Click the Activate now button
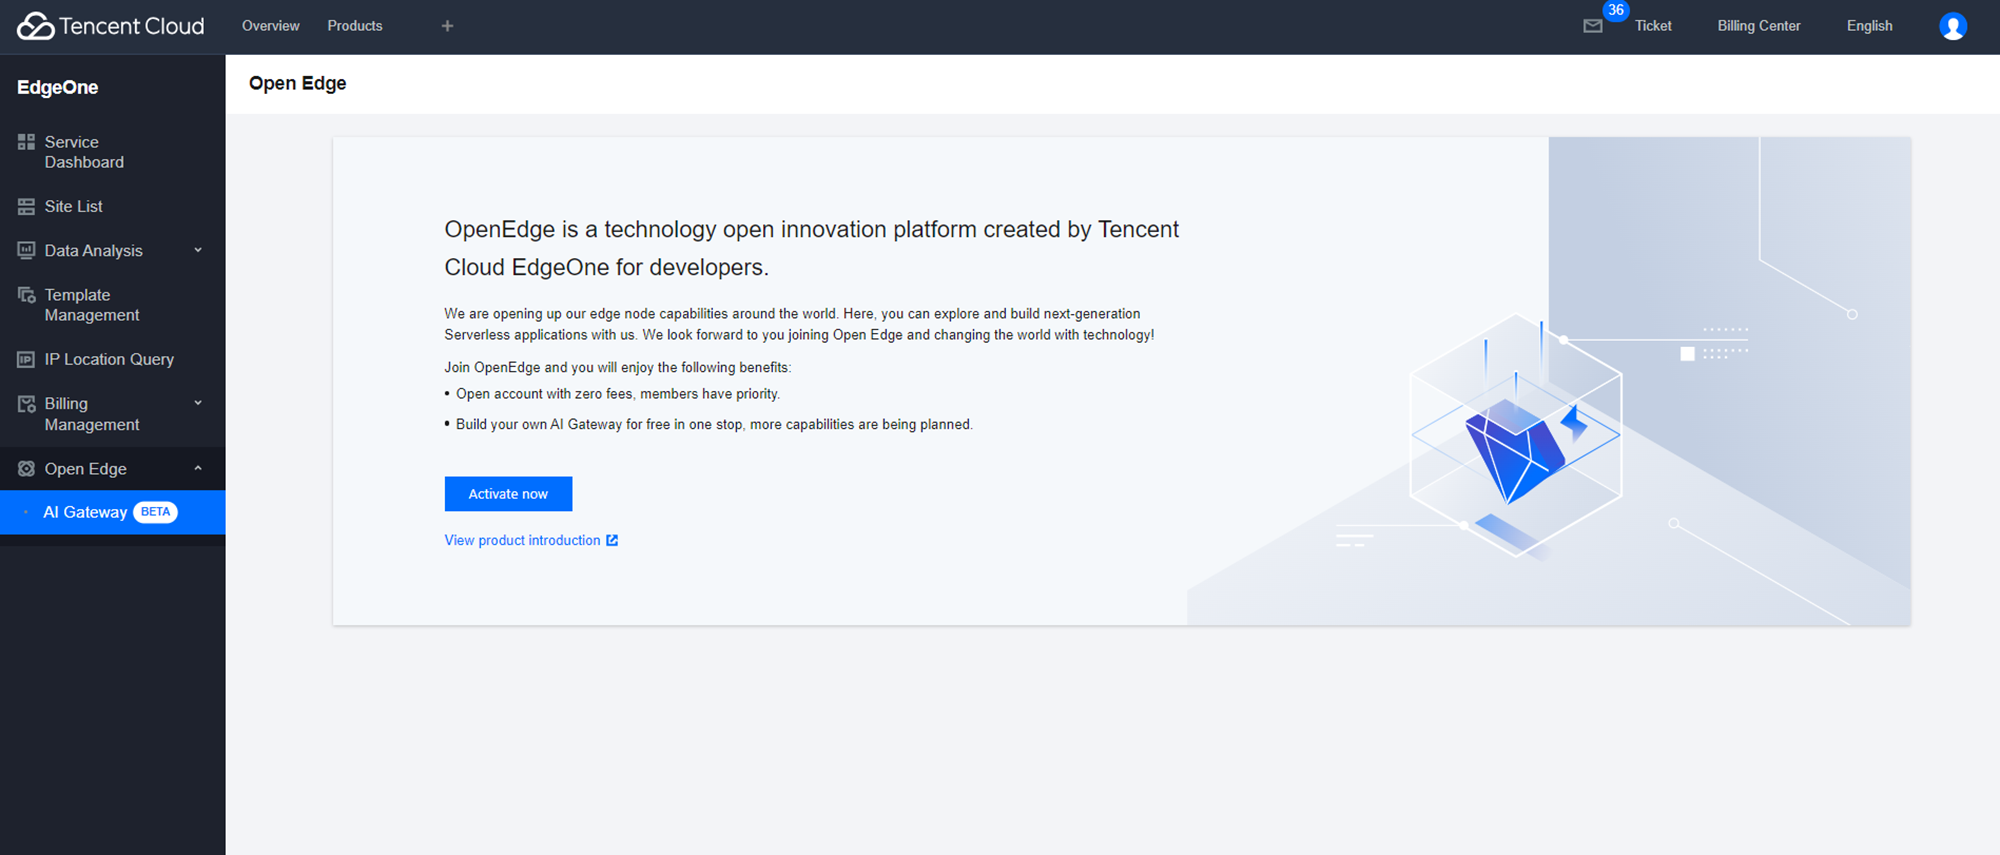The height and width of the screenshot is (855, 2000). [508, 494]
